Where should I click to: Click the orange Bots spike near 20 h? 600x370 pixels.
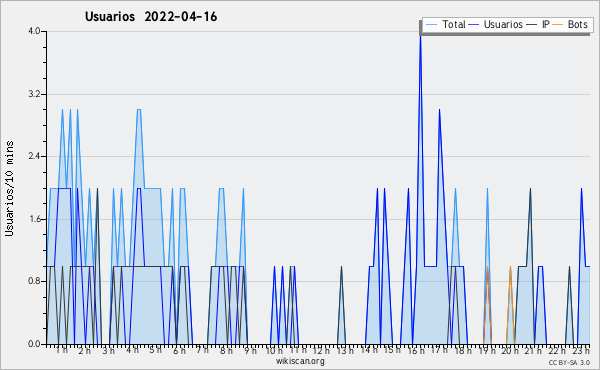coord(510,268)
